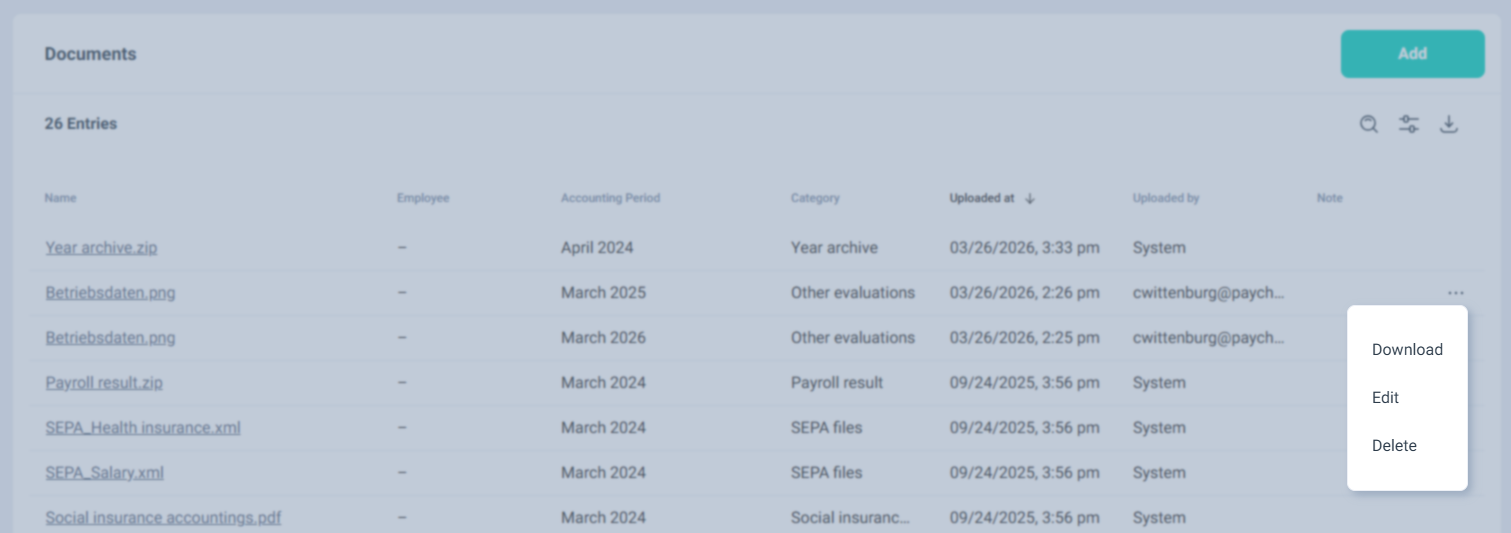1511x533 pixels.
Task: Click the download export icon
Action: pyautogui.click(x=1448, y=124)
